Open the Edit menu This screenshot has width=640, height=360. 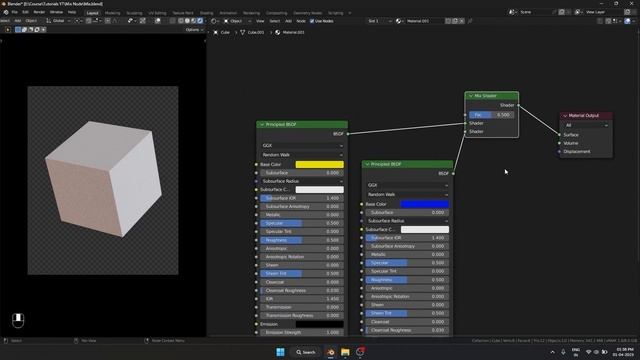(x=25, y=12)
